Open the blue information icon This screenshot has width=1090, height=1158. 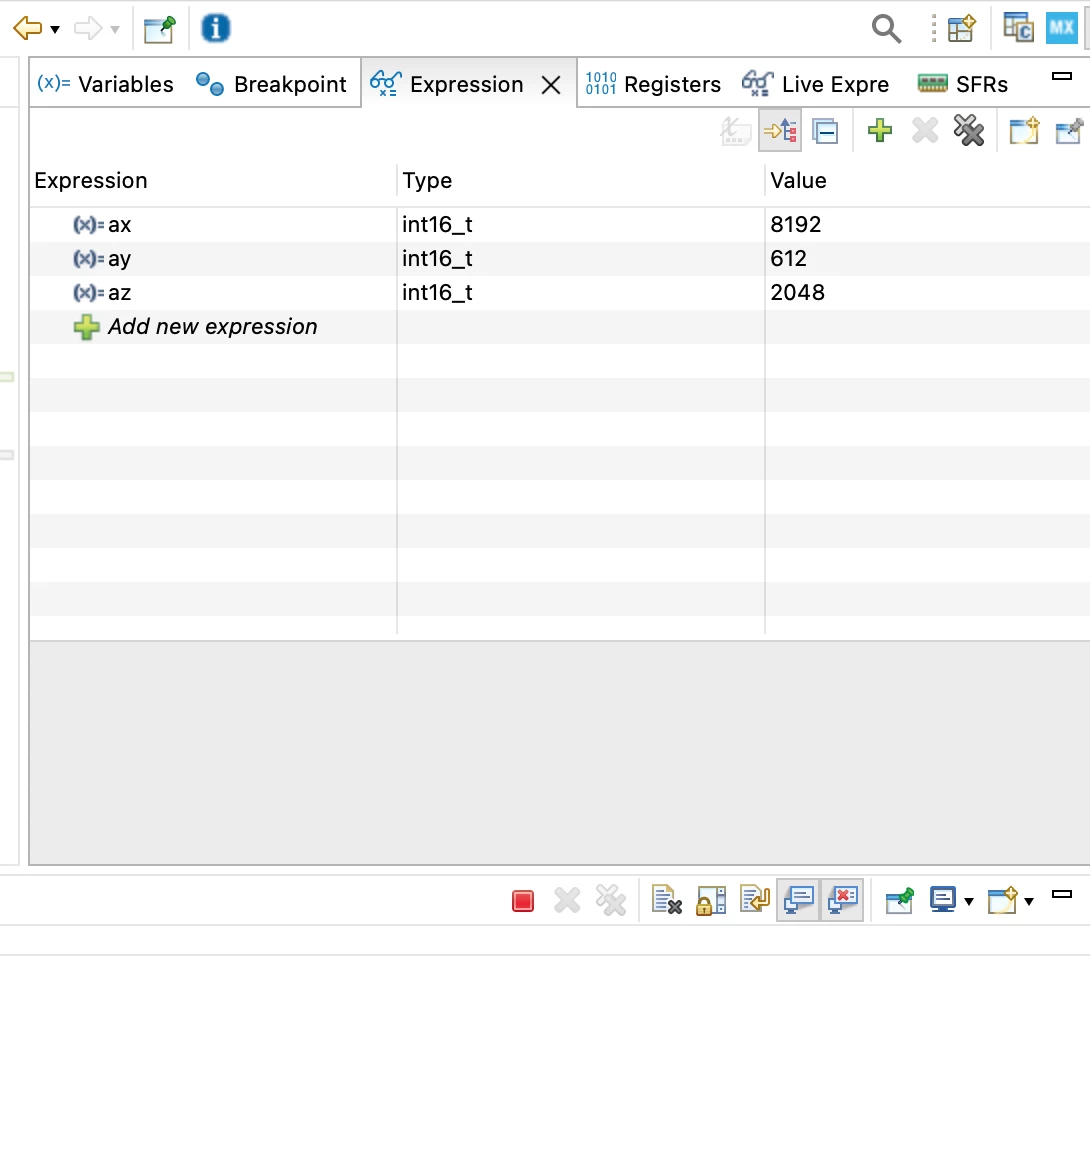215,29
